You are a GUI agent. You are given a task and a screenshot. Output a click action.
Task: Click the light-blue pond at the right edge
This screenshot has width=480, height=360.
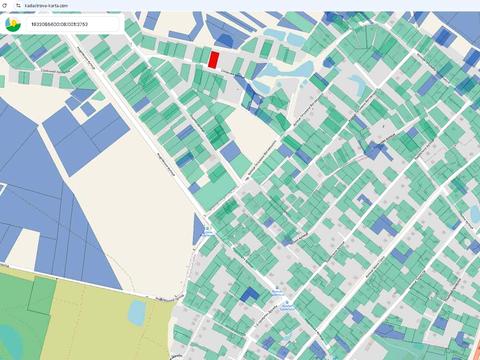pyautogui.click(x=475, y=215)
